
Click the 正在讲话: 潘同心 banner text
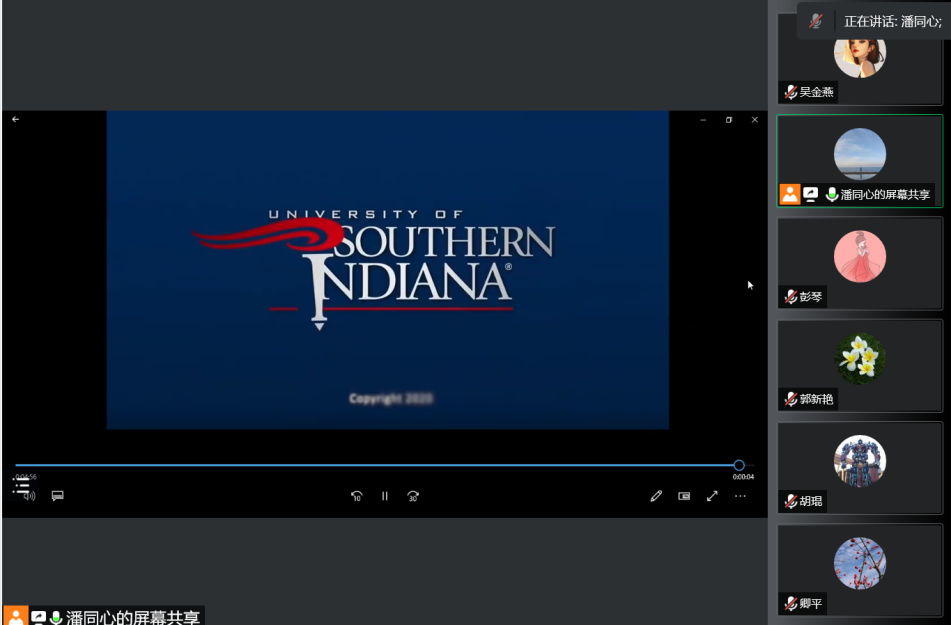[893, 21]
